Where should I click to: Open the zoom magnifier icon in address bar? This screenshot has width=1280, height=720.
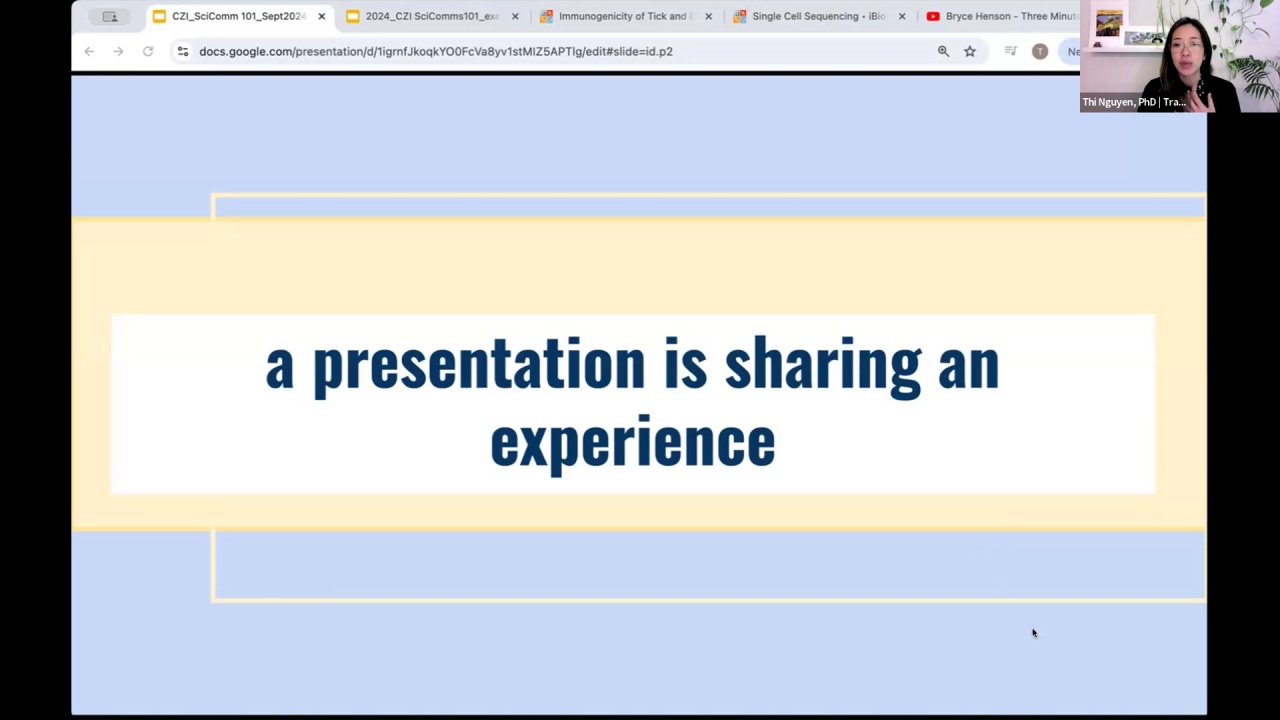pos(943,51)
